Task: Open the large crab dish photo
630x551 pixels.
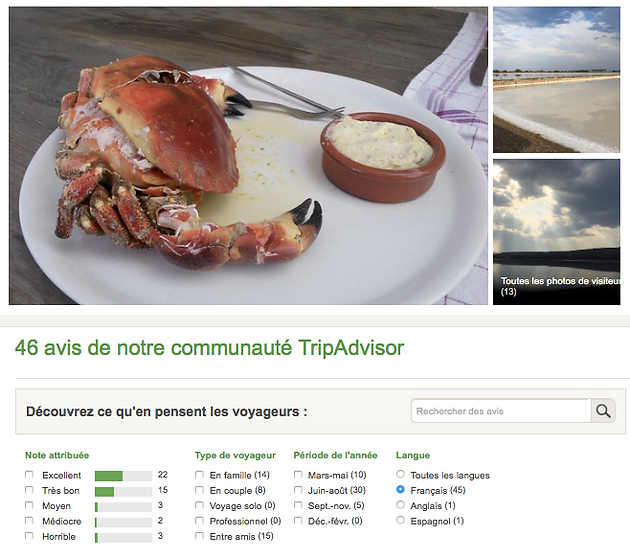Action: coord(248,156)
